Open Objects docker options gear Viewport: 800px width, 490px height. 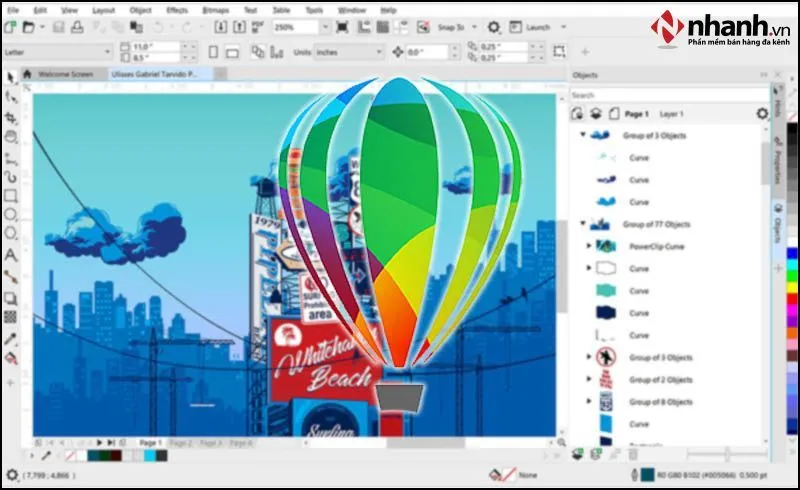(x=762, y=113)
